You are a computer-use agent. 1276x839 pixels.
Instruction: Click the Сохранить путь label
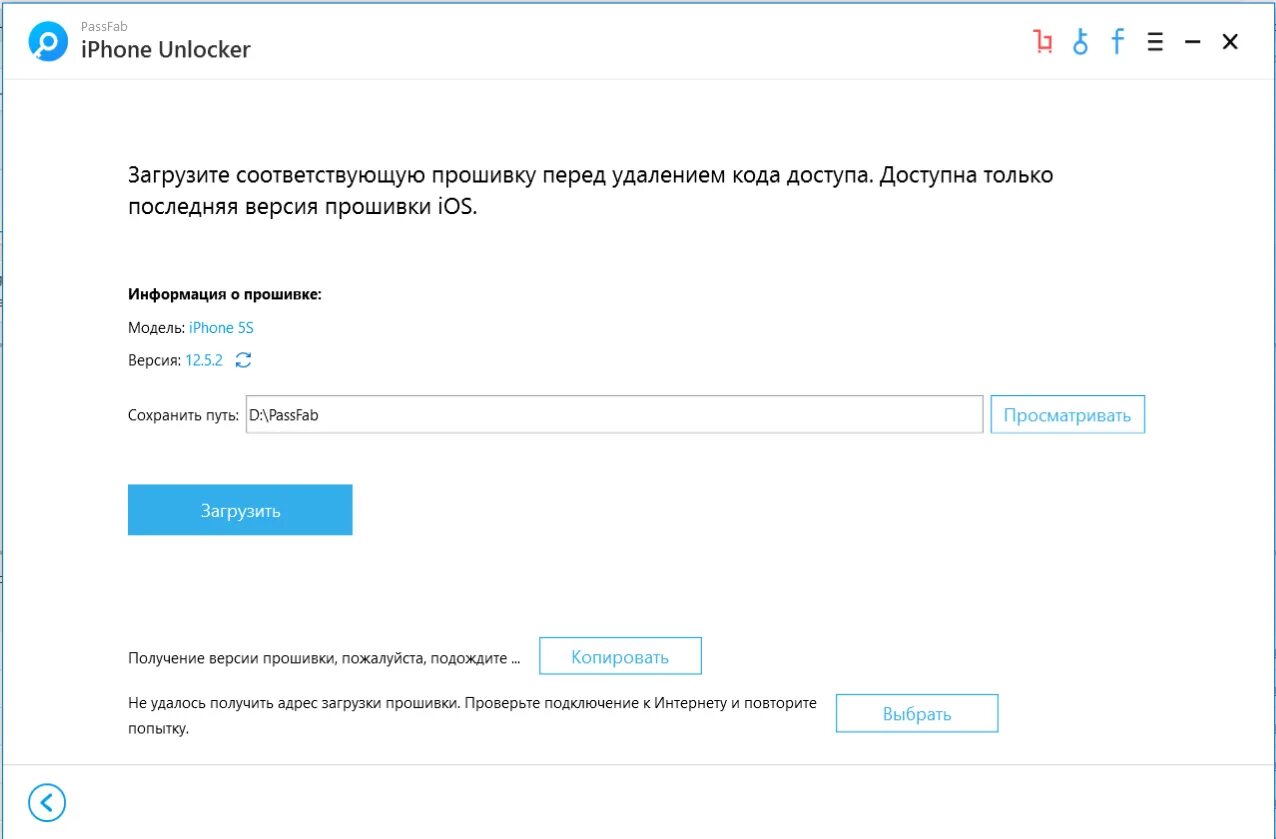click(x=184, y=415)
